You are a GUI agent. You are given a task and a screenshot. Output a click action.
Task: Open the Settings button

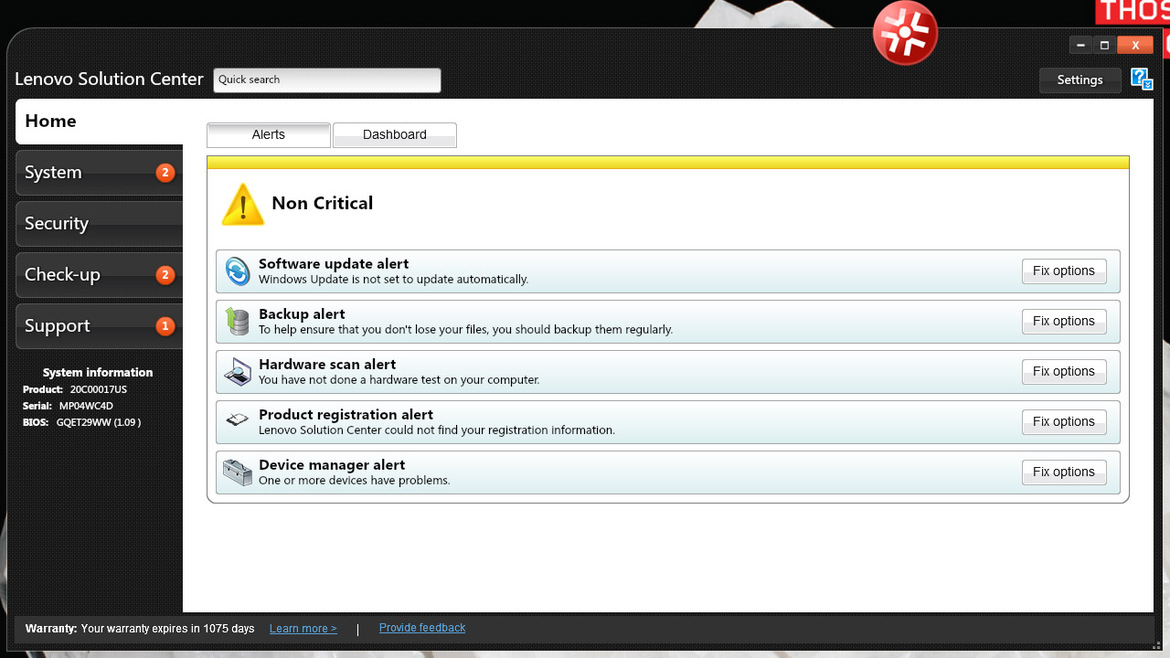click(x=1080, y=80)
